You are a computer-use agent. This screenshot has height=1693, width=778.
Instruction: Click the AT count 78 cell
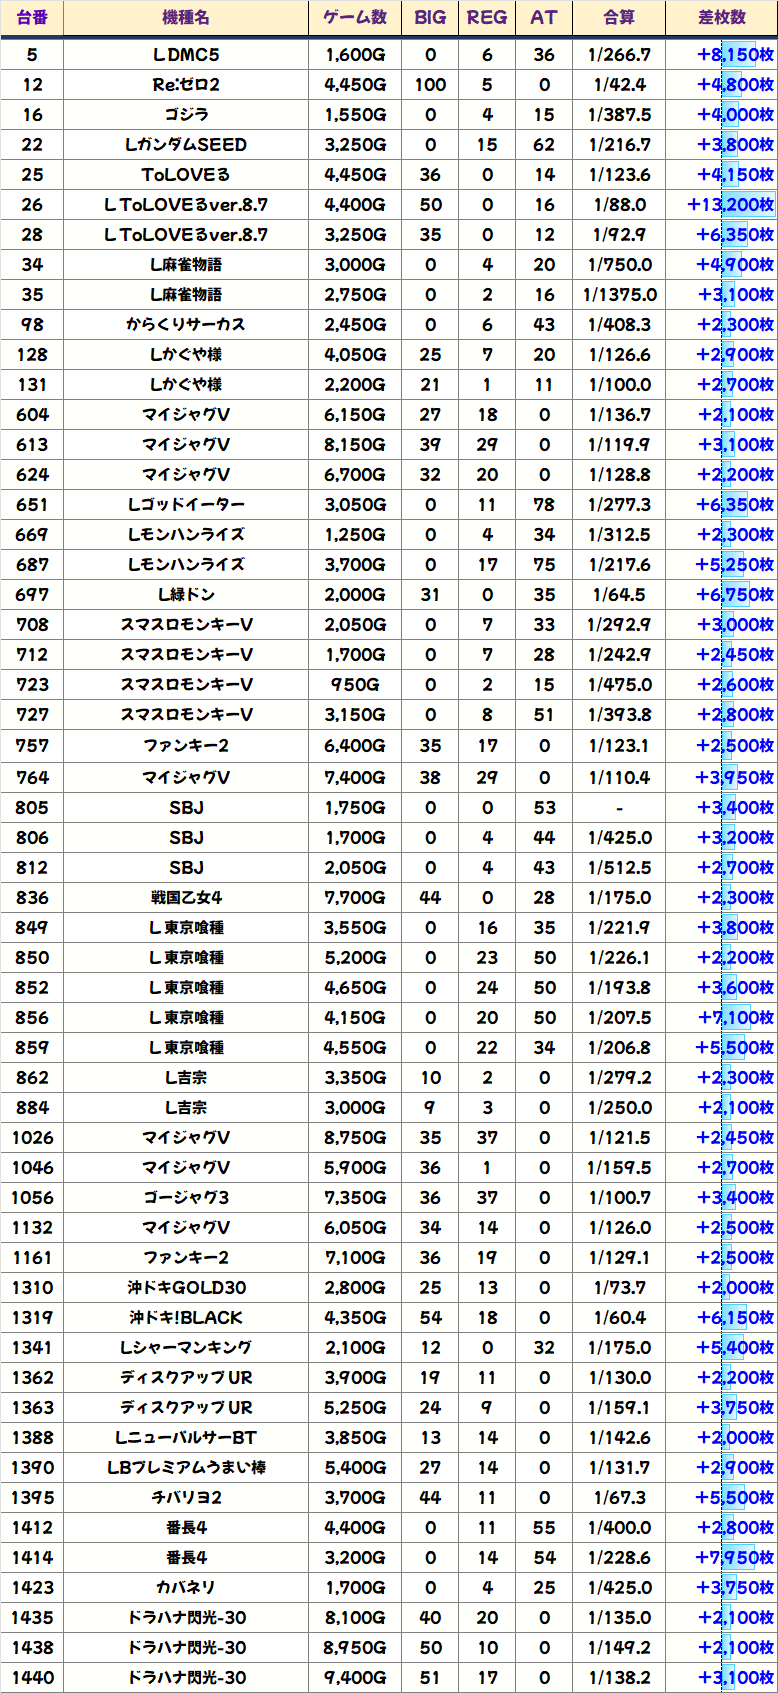(544, 505)
